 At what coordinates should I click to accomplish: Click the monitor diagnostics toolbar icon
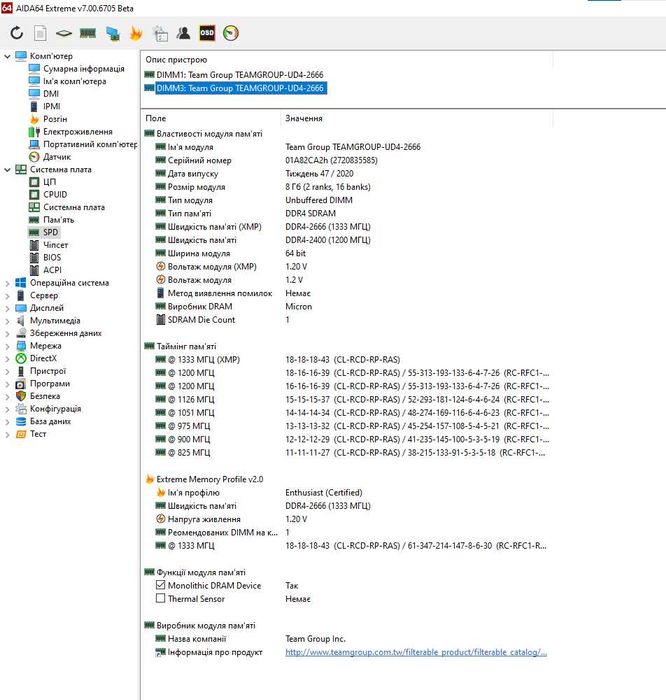(x=112, y=33)
